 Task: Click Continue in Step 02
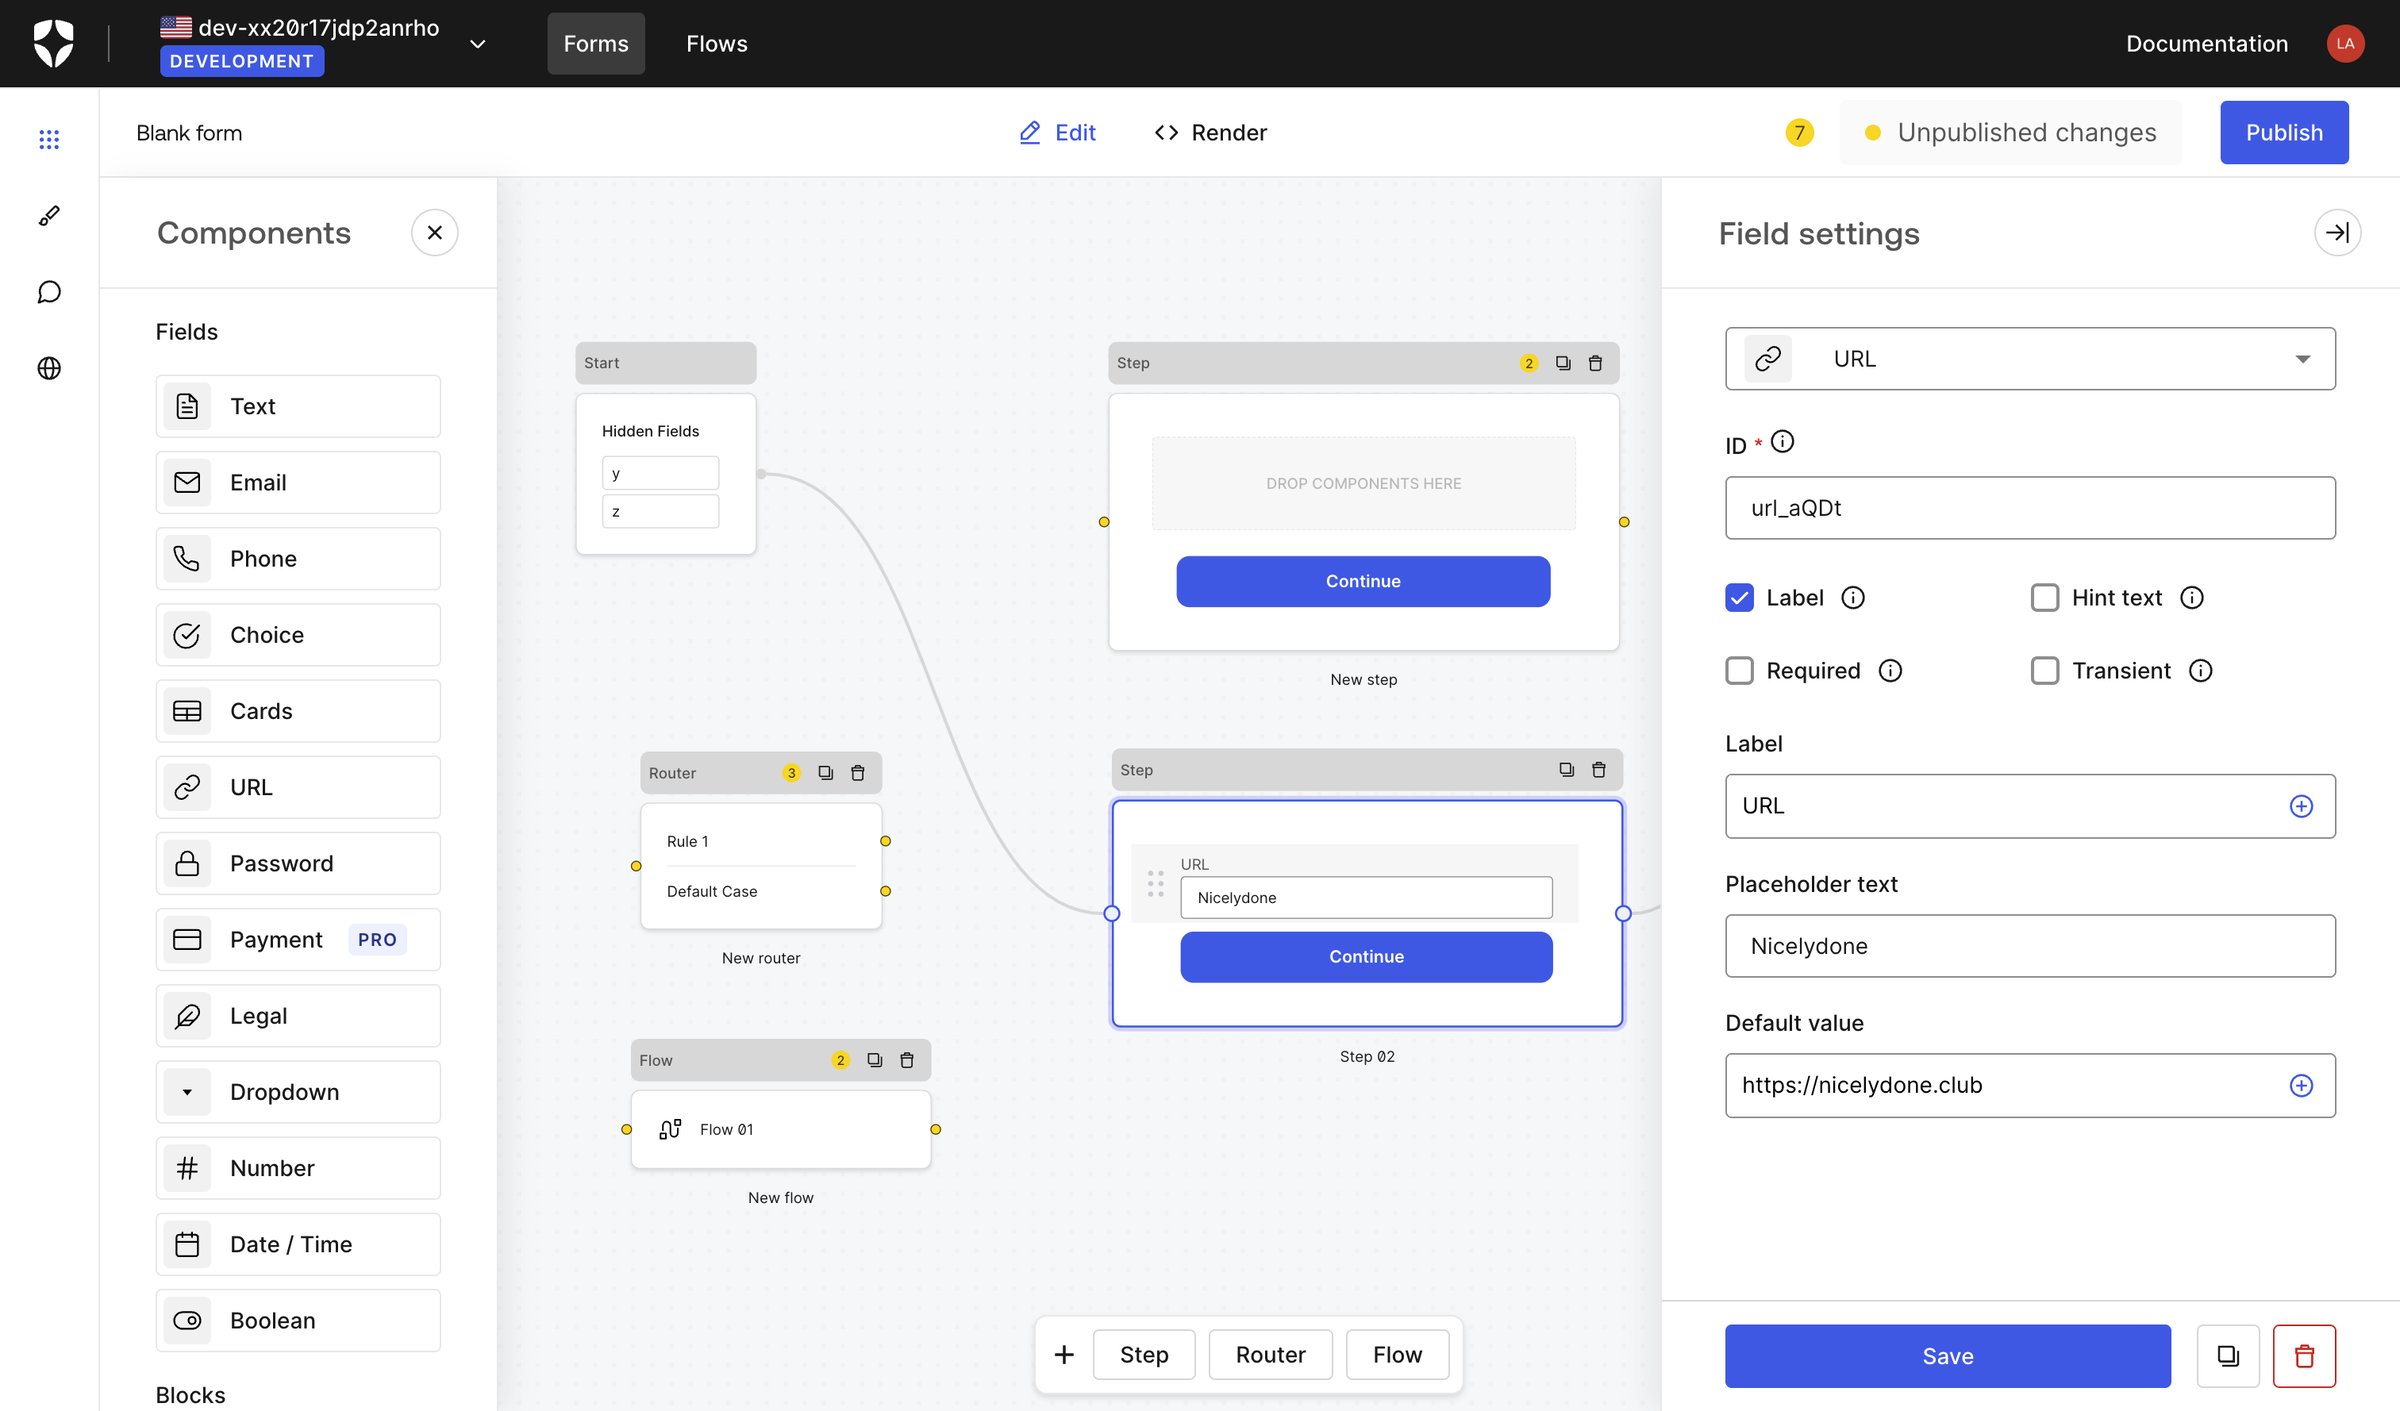click(1366, 956)
